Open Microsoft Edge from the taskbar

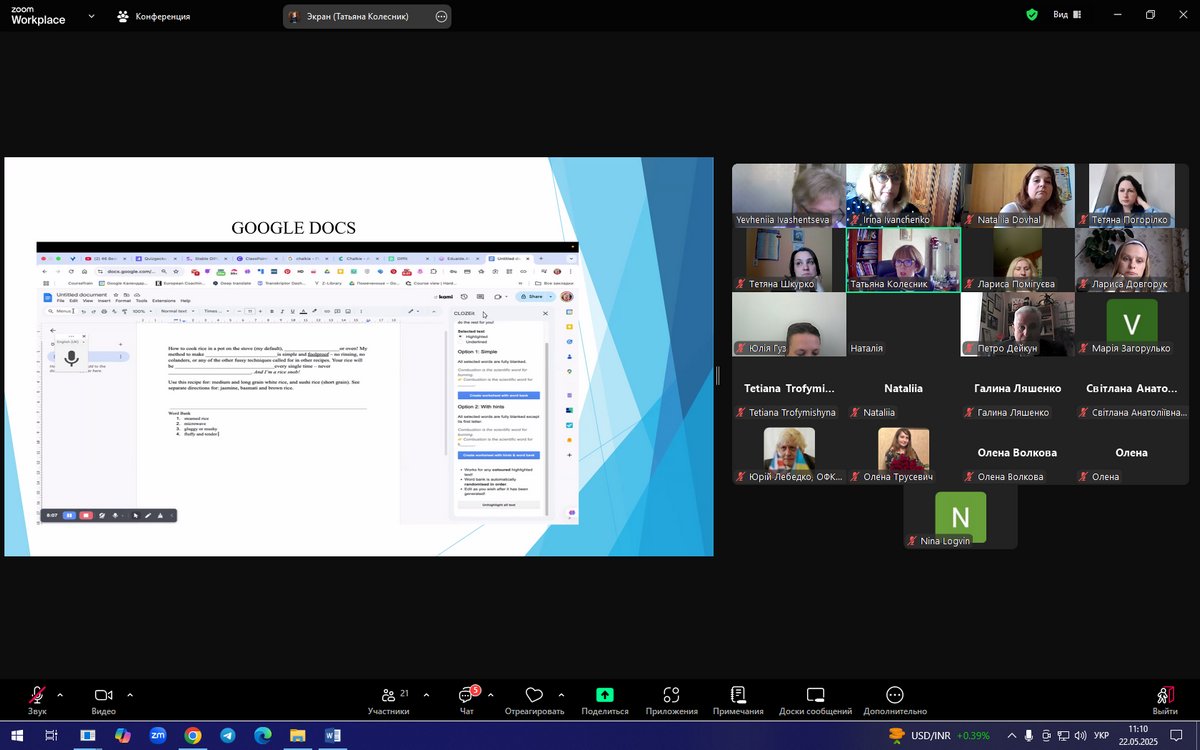click(263, 735)
